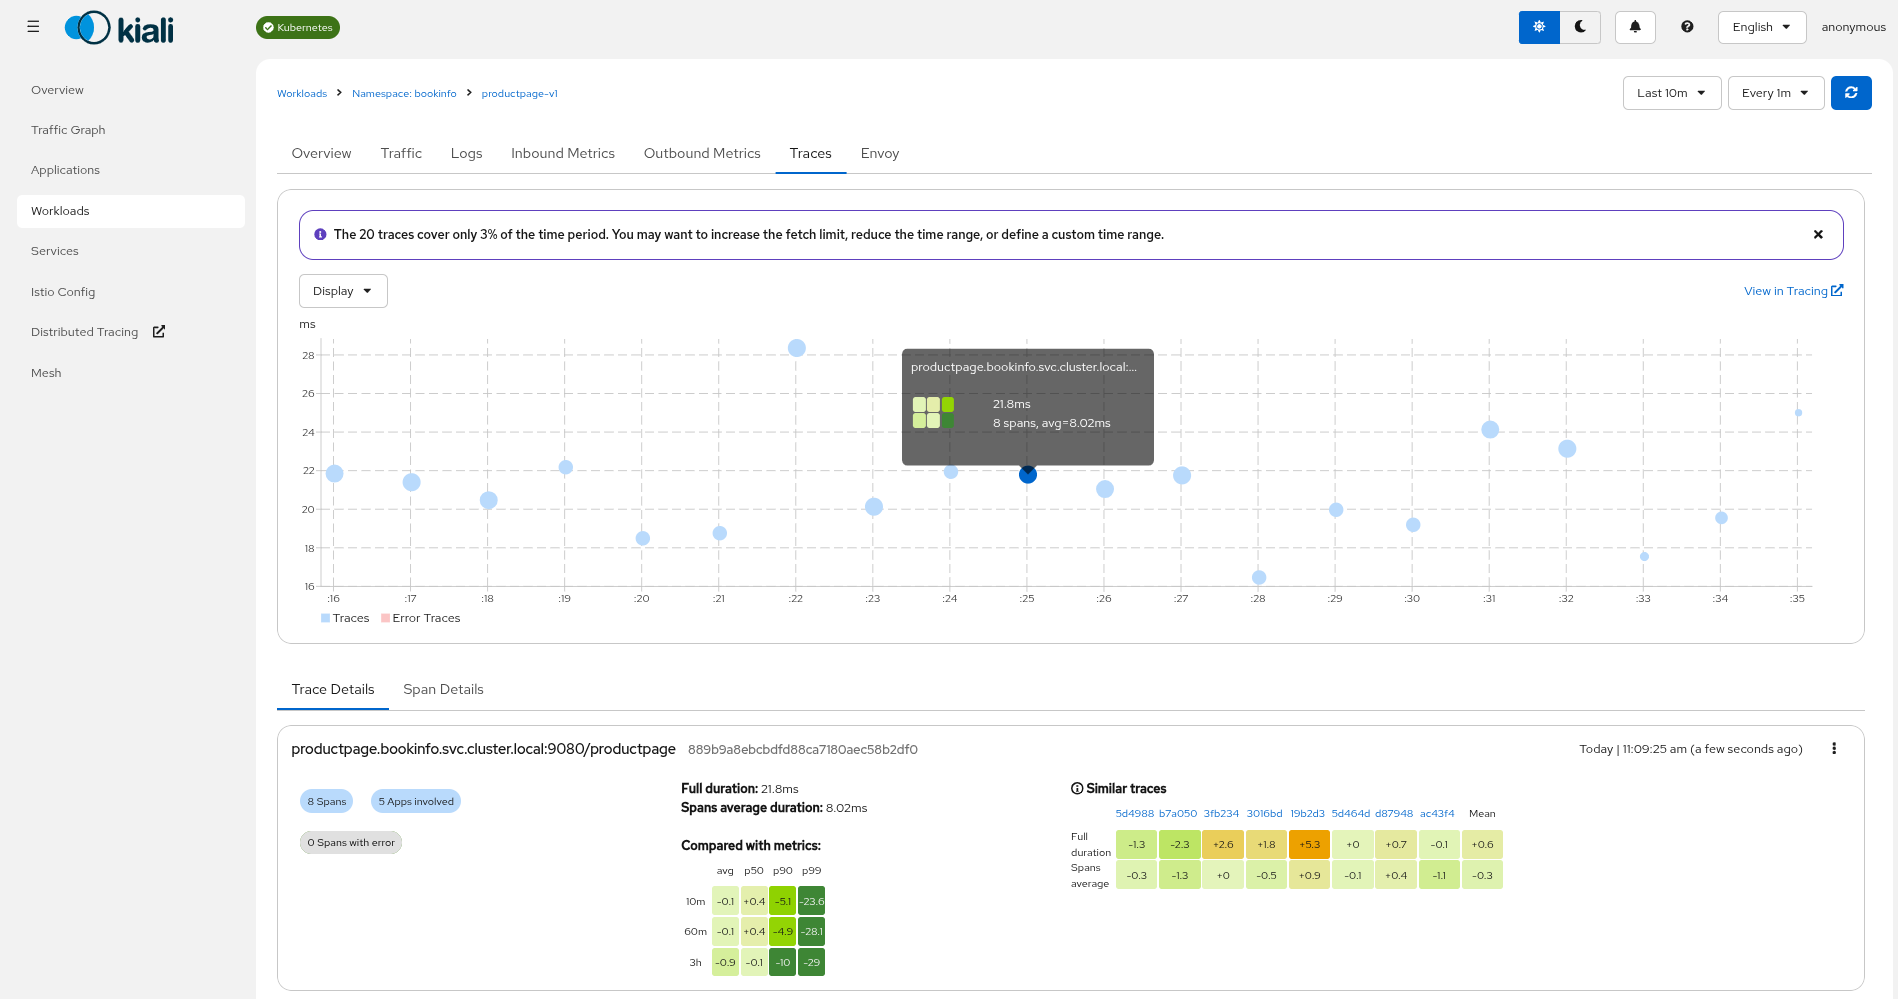The image size is (1898, 999).
Task: Click the View in Tracing link
Action: (1792, 291)
